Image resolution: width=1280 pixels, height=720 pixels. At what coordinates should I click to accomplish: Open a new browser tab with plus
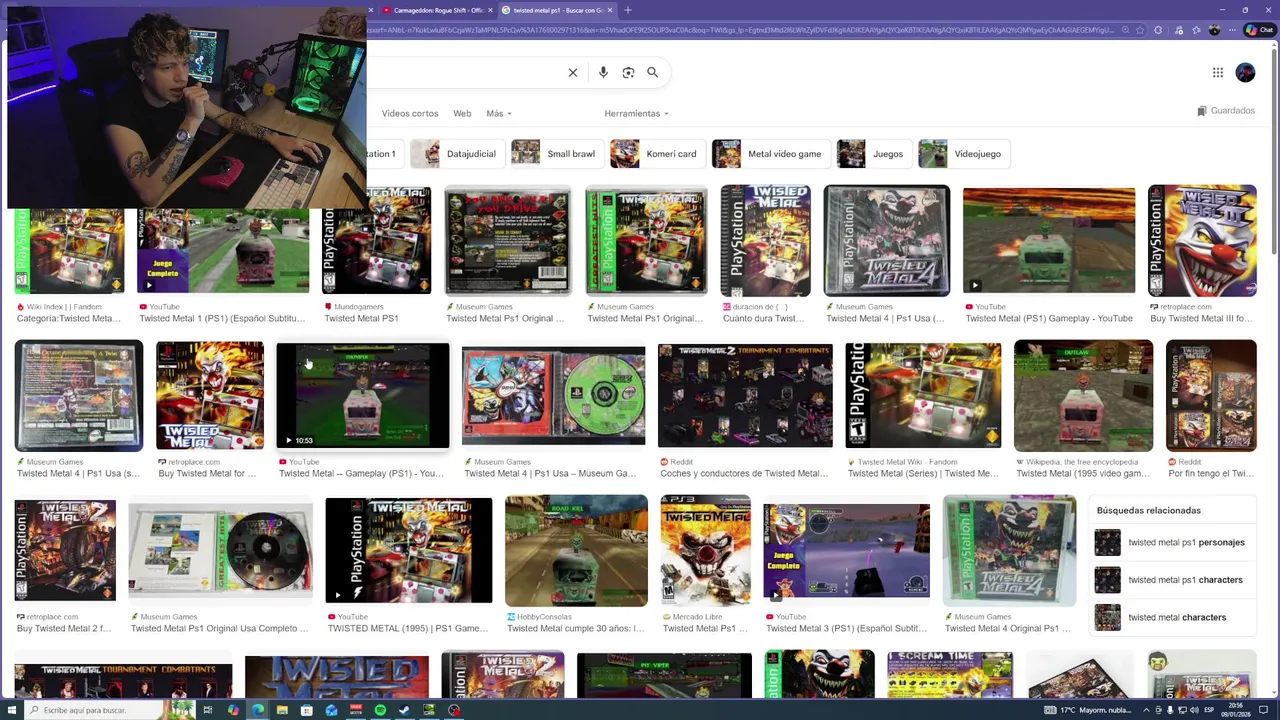click(x=628, y=10)
